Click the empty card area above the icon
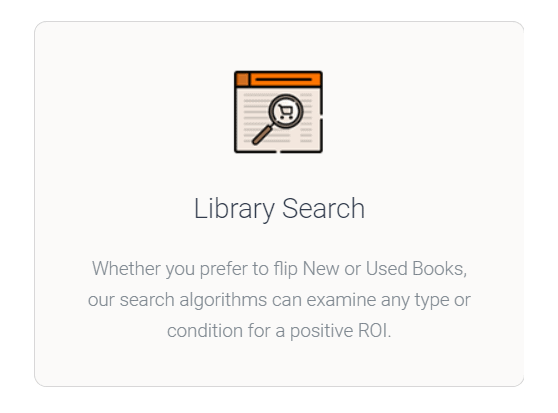558x413 pixels. (x=279, y=46)
